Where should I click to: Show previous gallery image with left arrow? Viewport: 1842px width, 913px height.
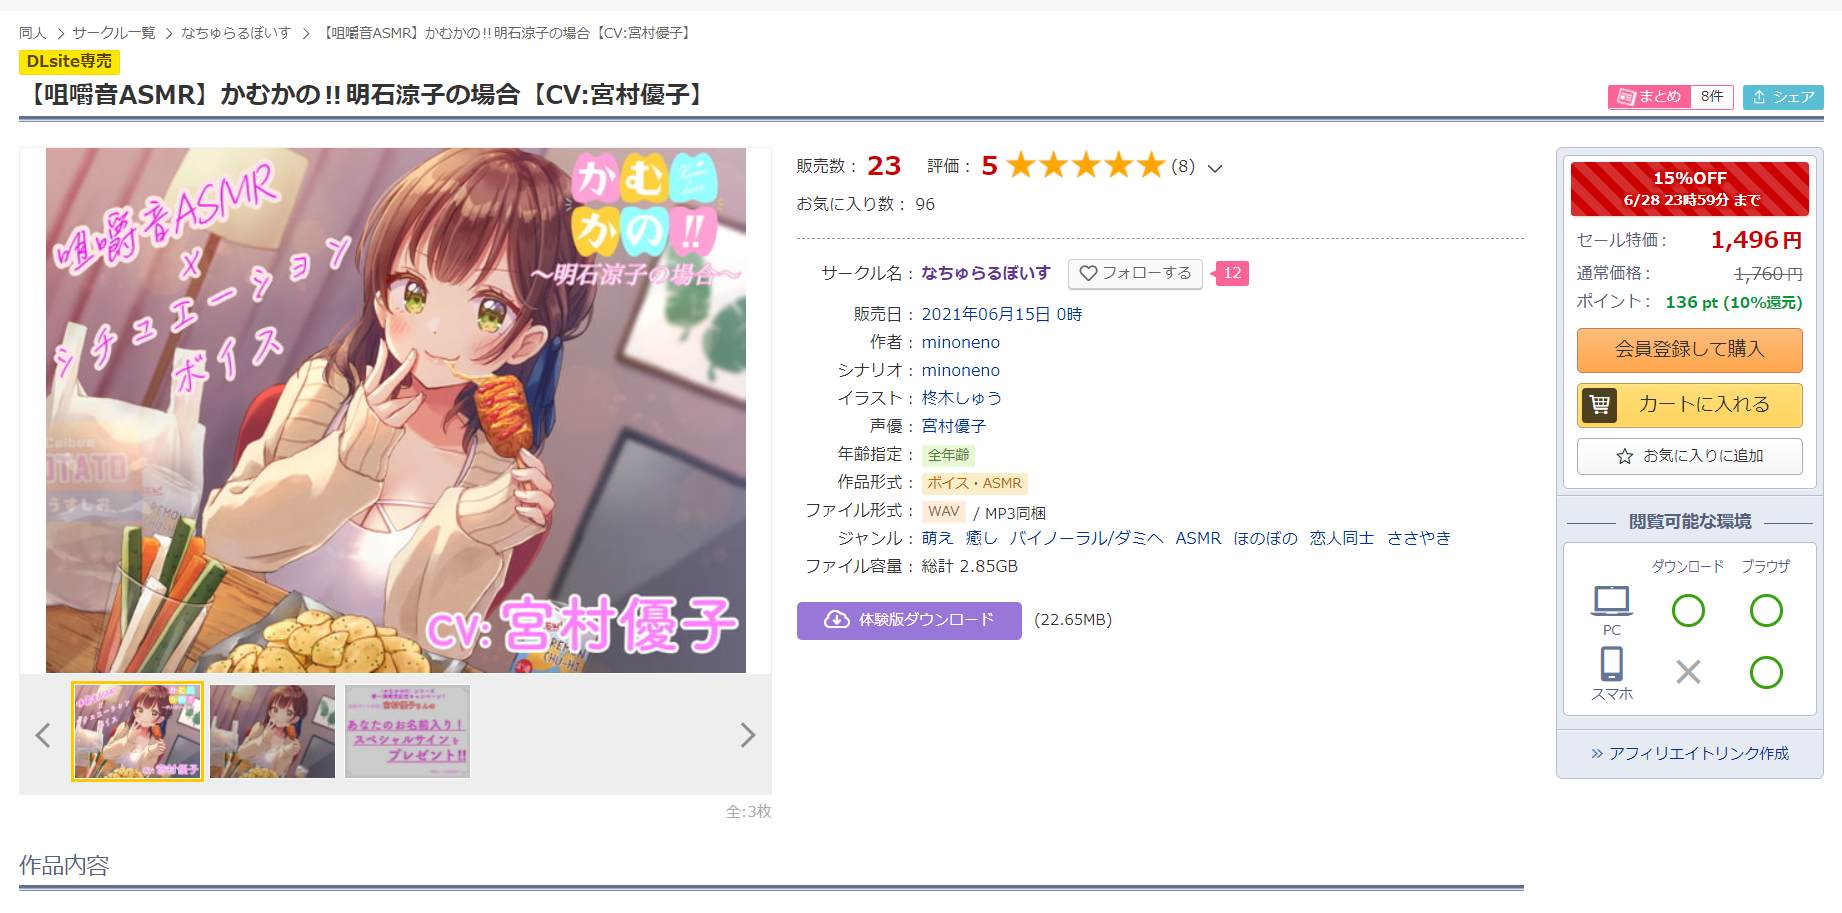43,735
